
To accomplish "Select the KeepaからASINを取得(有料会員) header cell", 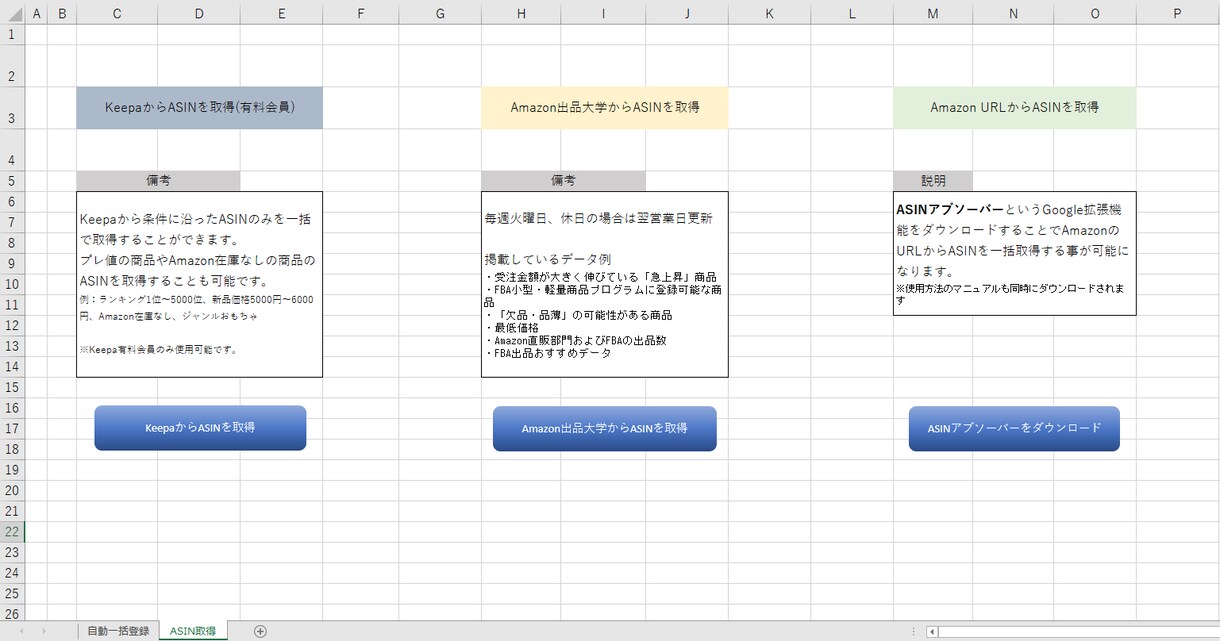I will pos(200,107).
